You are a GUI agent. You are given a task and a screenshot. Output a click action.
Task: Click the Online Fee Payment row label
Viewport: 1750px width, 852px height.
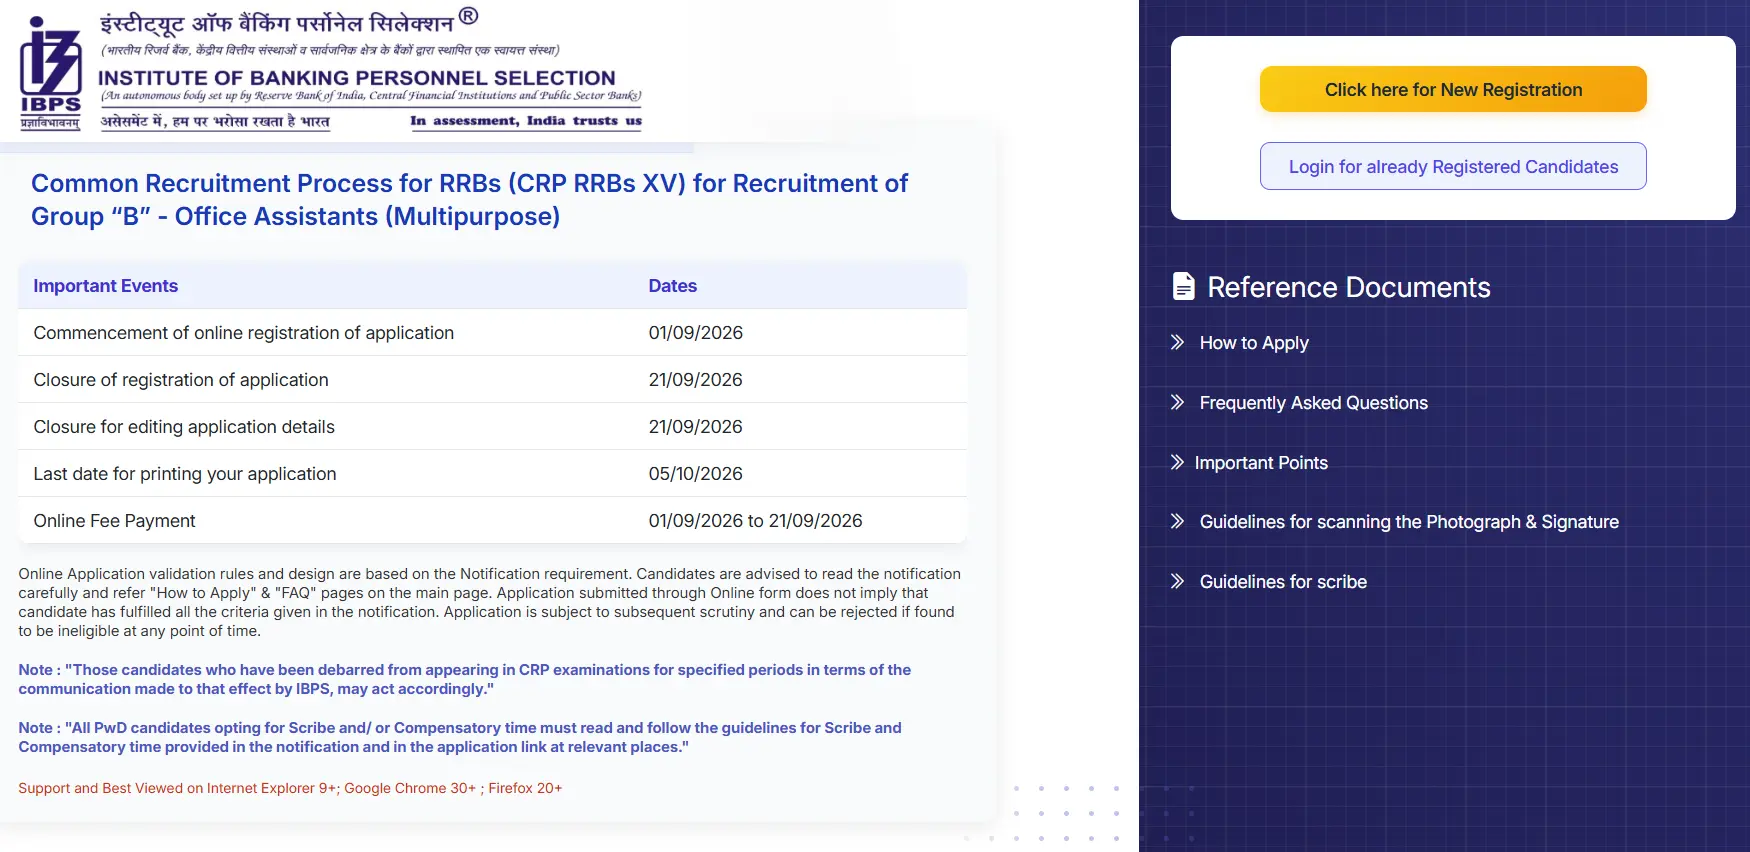[114, 521]
